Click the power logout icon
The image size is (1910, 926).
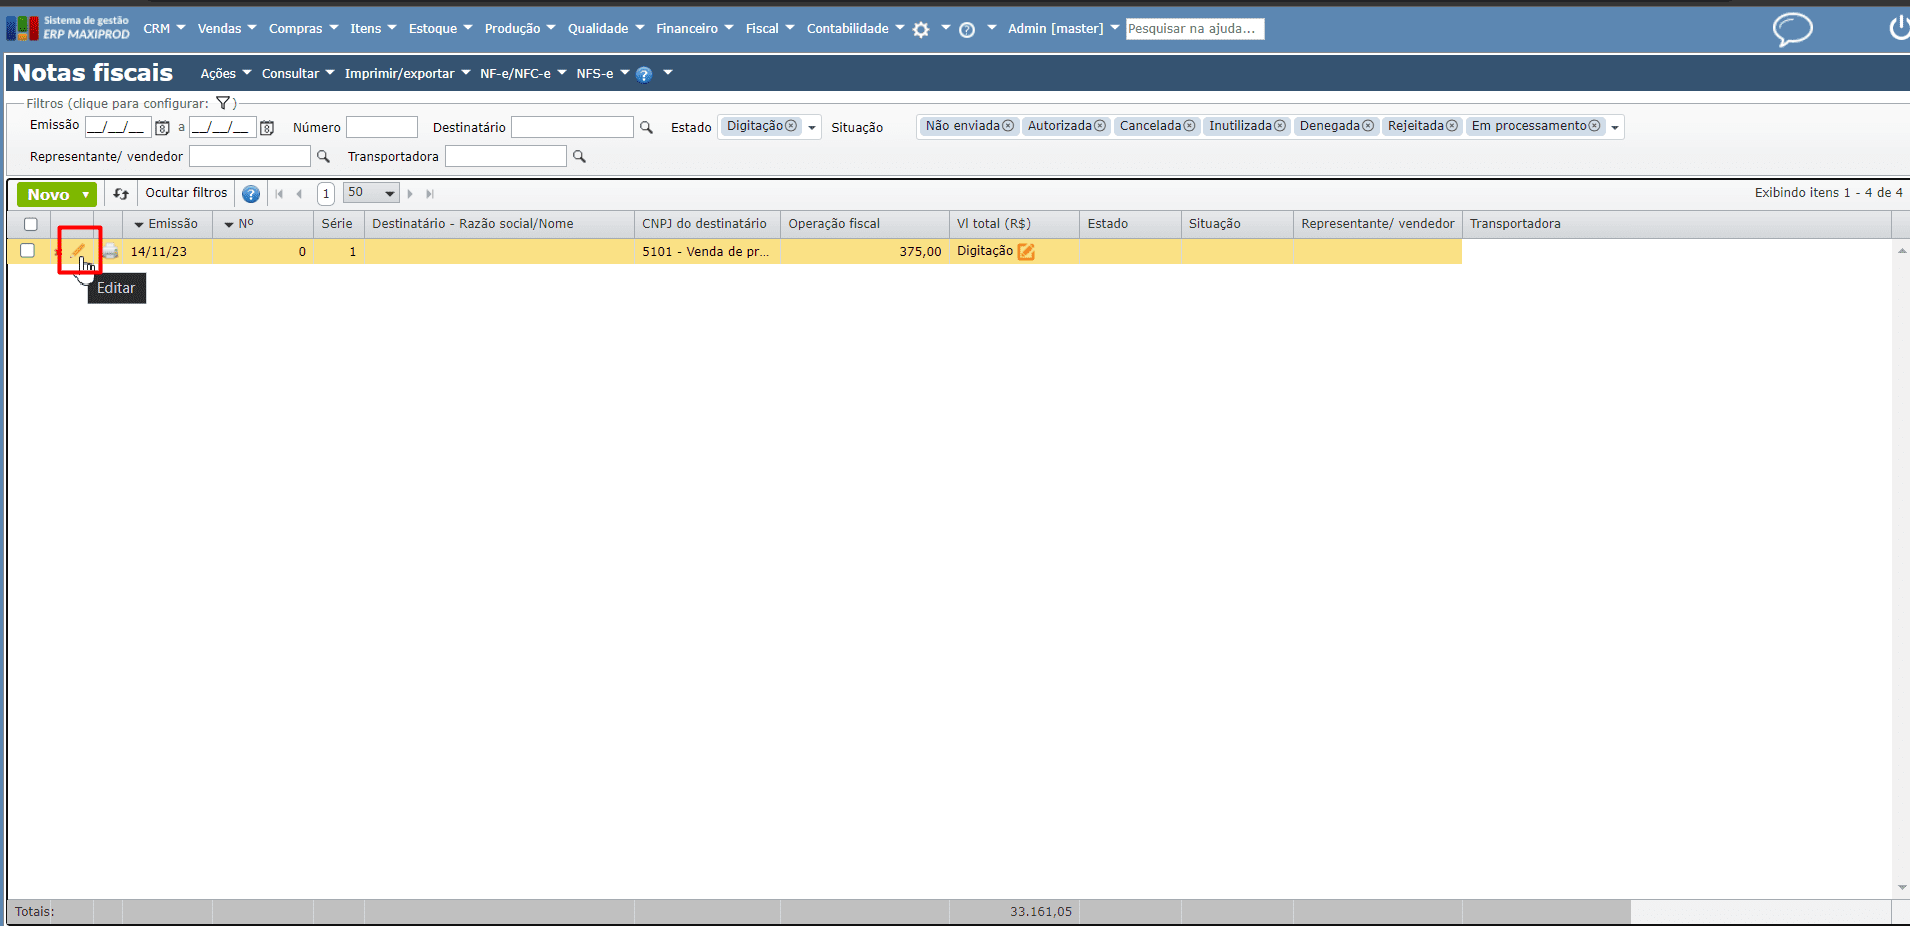pyautogui.click(x=1899, y=27)
